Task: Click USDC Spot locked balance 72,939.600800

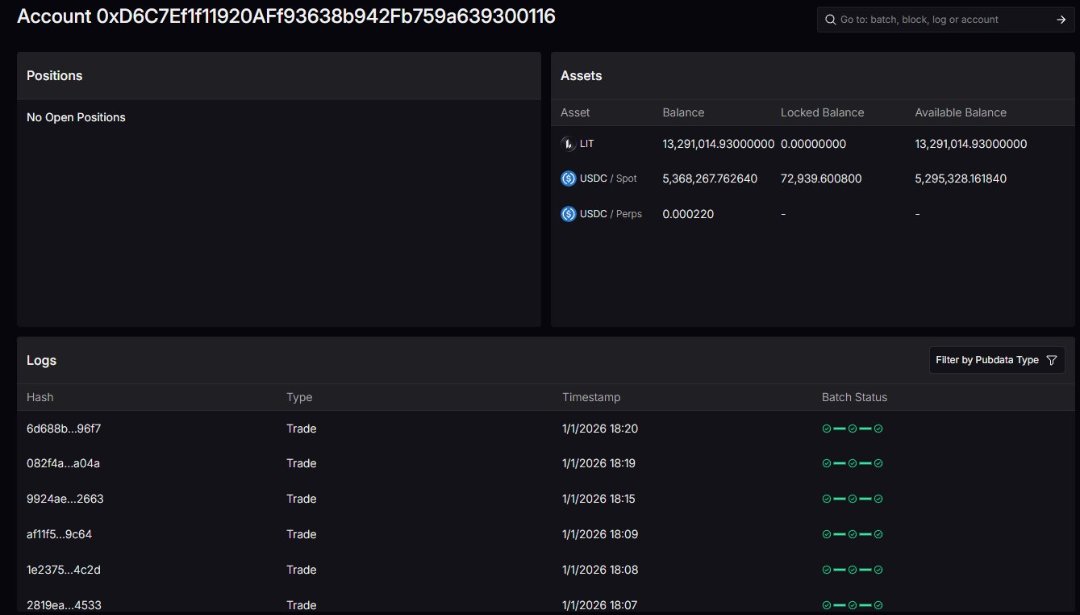Action: tap(821, 179)
